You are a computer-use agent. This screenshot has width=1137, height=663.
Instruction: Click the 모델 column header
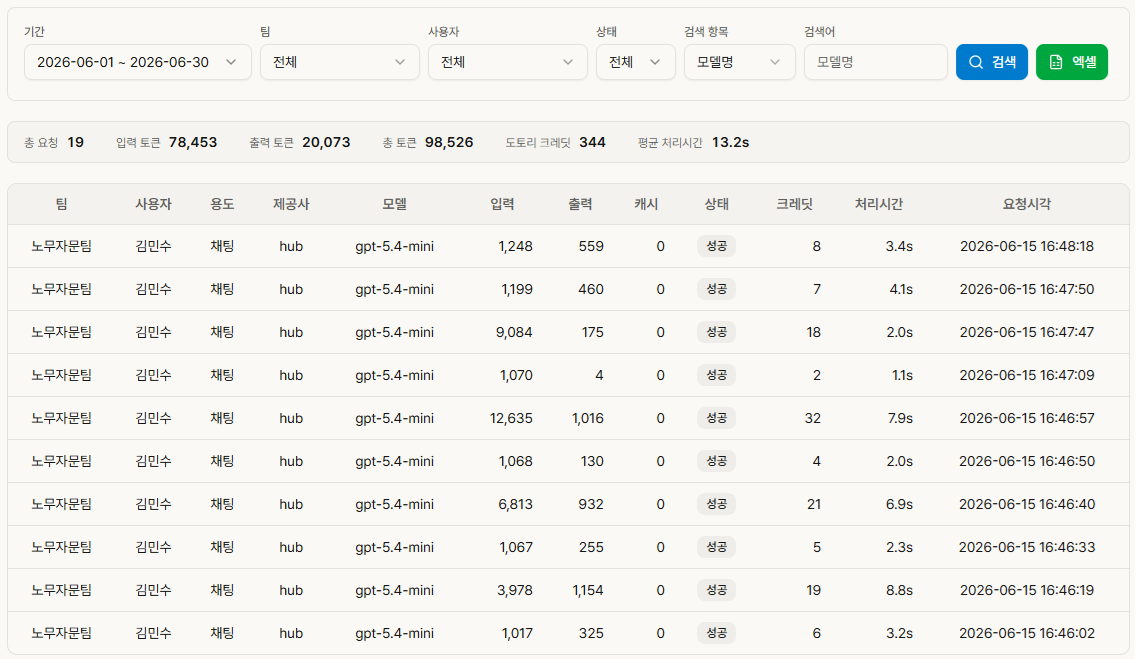click(394, 205)
